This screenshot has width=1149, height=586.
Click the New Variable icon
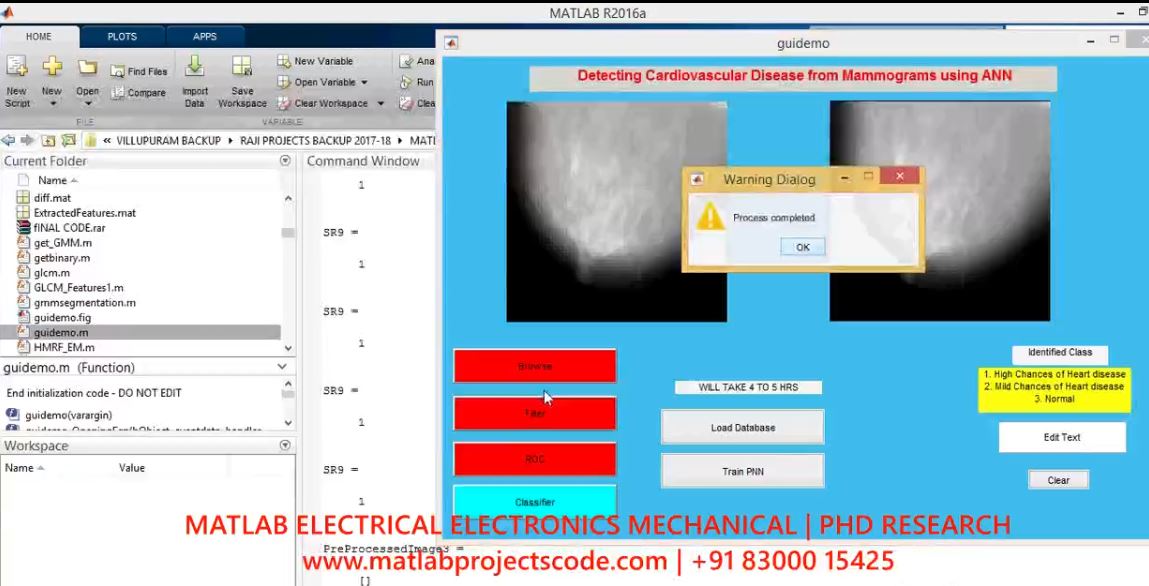point(284,62)
